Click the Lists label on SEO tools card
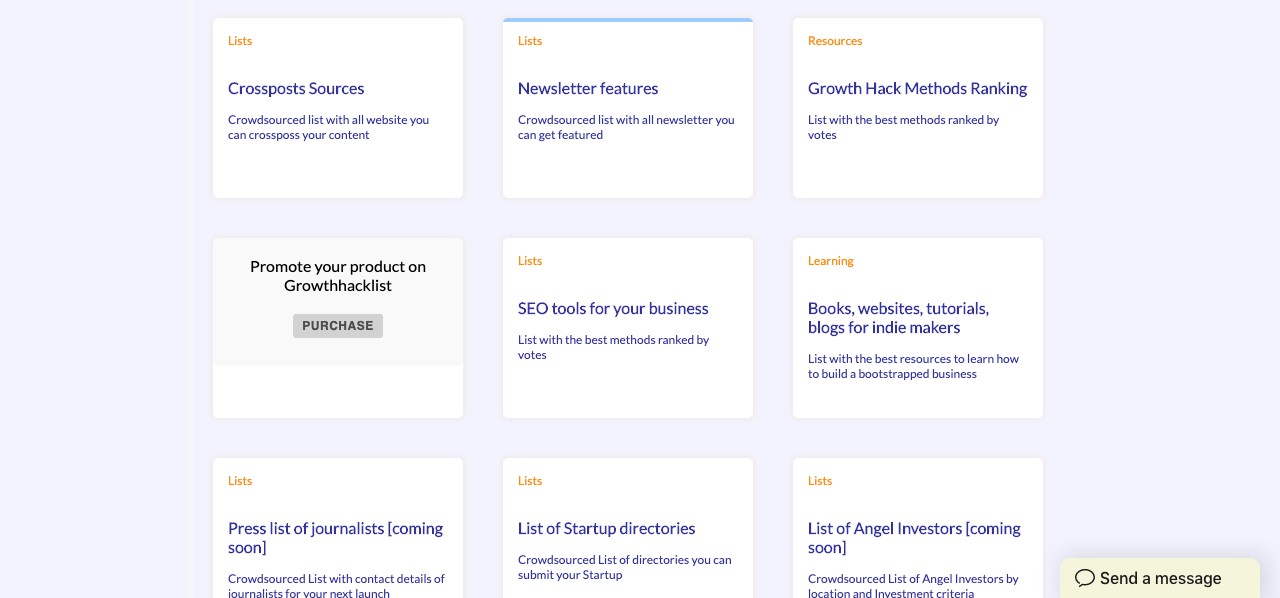This screenshot has height=598, width=1280. (530, 260)
